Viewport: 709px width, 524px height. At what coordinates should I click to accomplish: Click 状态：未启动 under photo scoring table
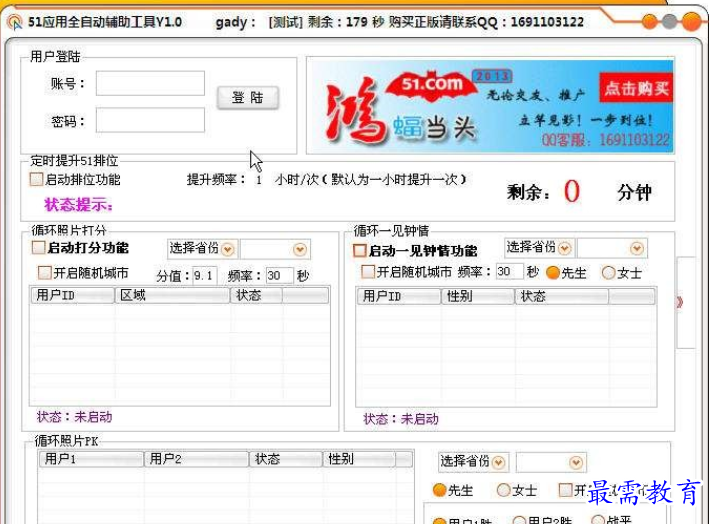pos(74,417)
